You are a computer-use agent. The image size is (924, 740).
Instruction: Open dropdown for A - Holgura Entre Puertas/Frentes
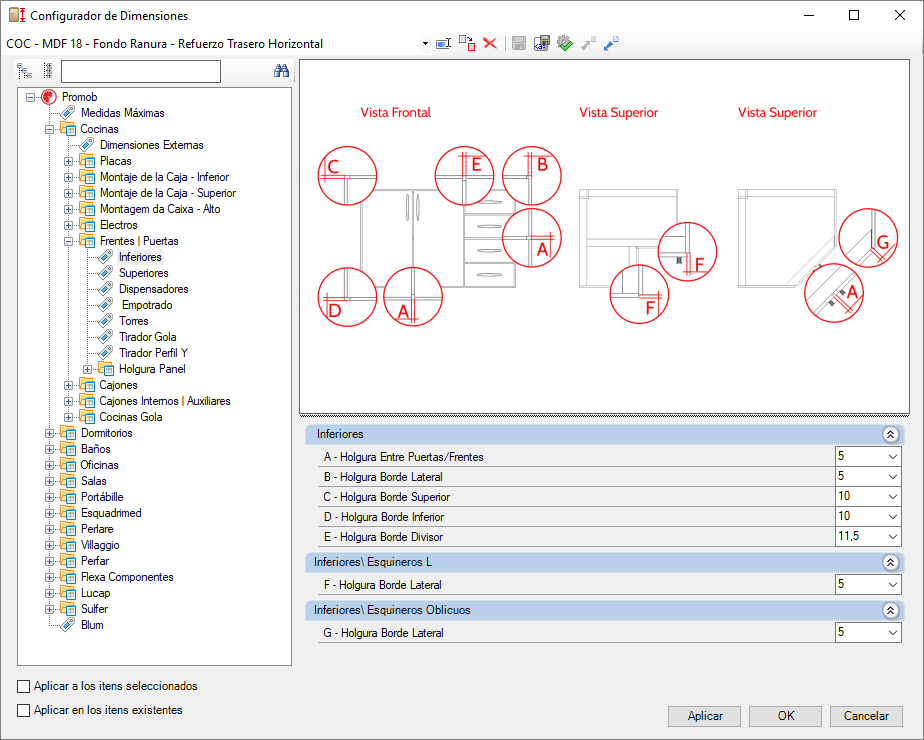(x=893, y=457)
